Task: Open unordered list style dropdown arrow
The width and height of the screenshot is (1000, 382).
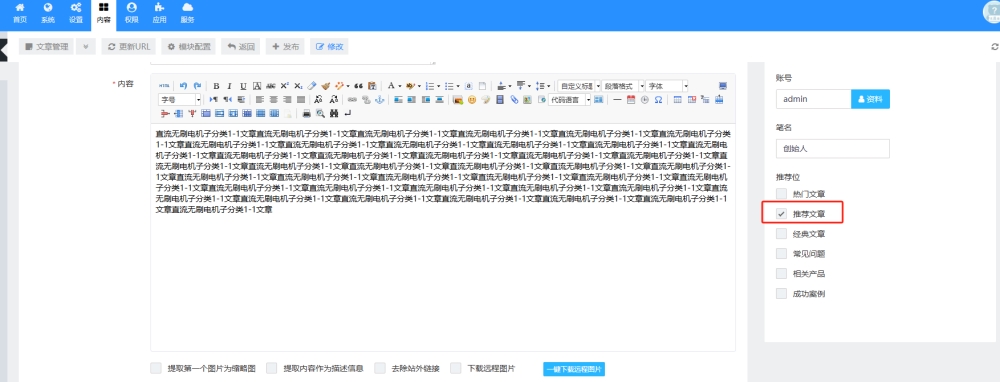Action: point(458,86)
